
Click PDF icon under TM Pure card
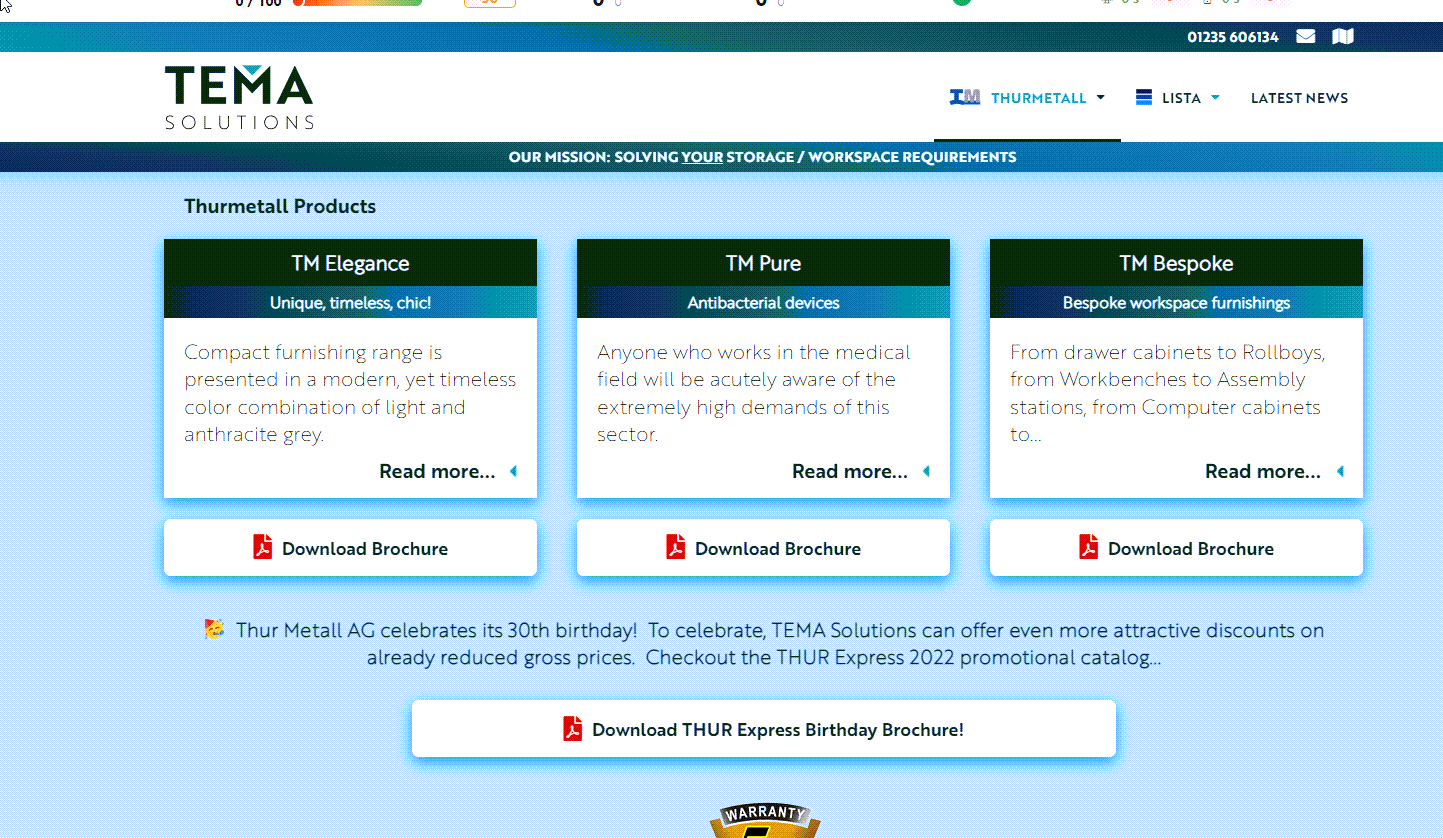tap(676, 547)
